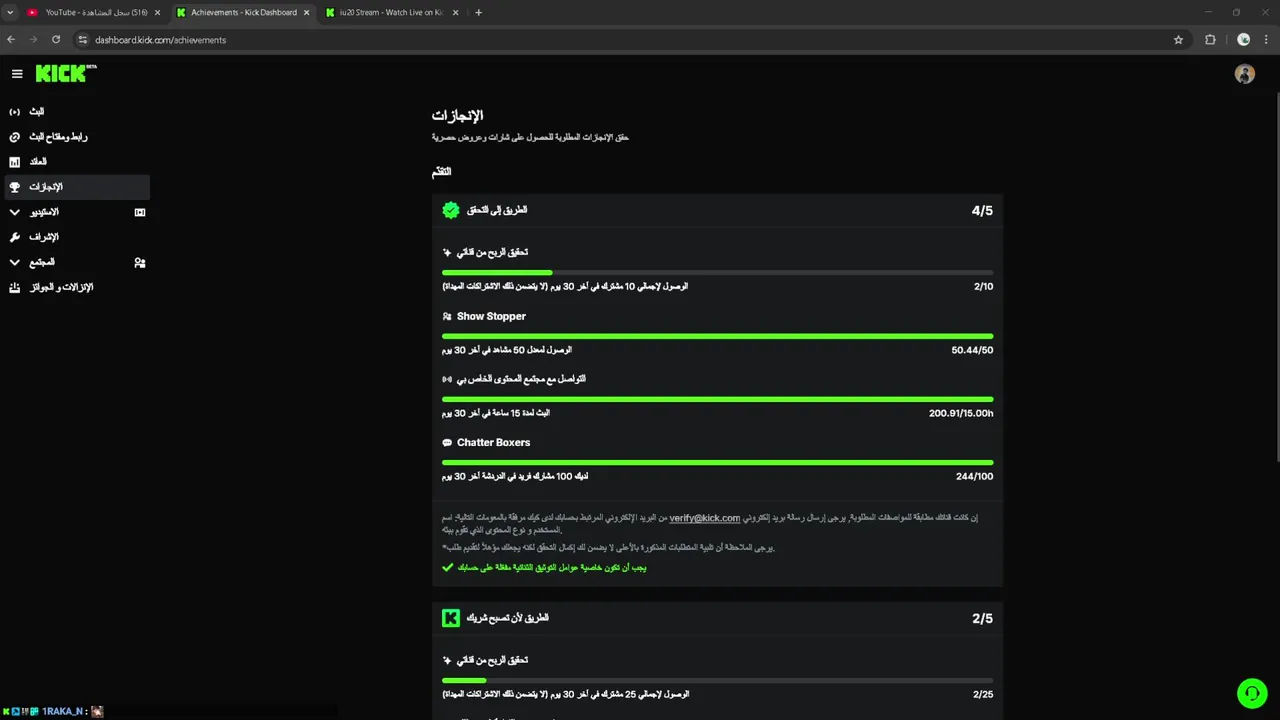Select the achievements trophy icon in sidebar
The image size is (1280, 720).
(x=14, y=187)
